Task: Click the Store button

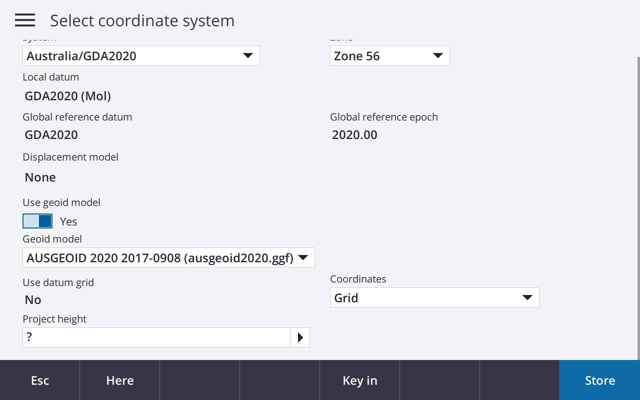Action: 600,380
